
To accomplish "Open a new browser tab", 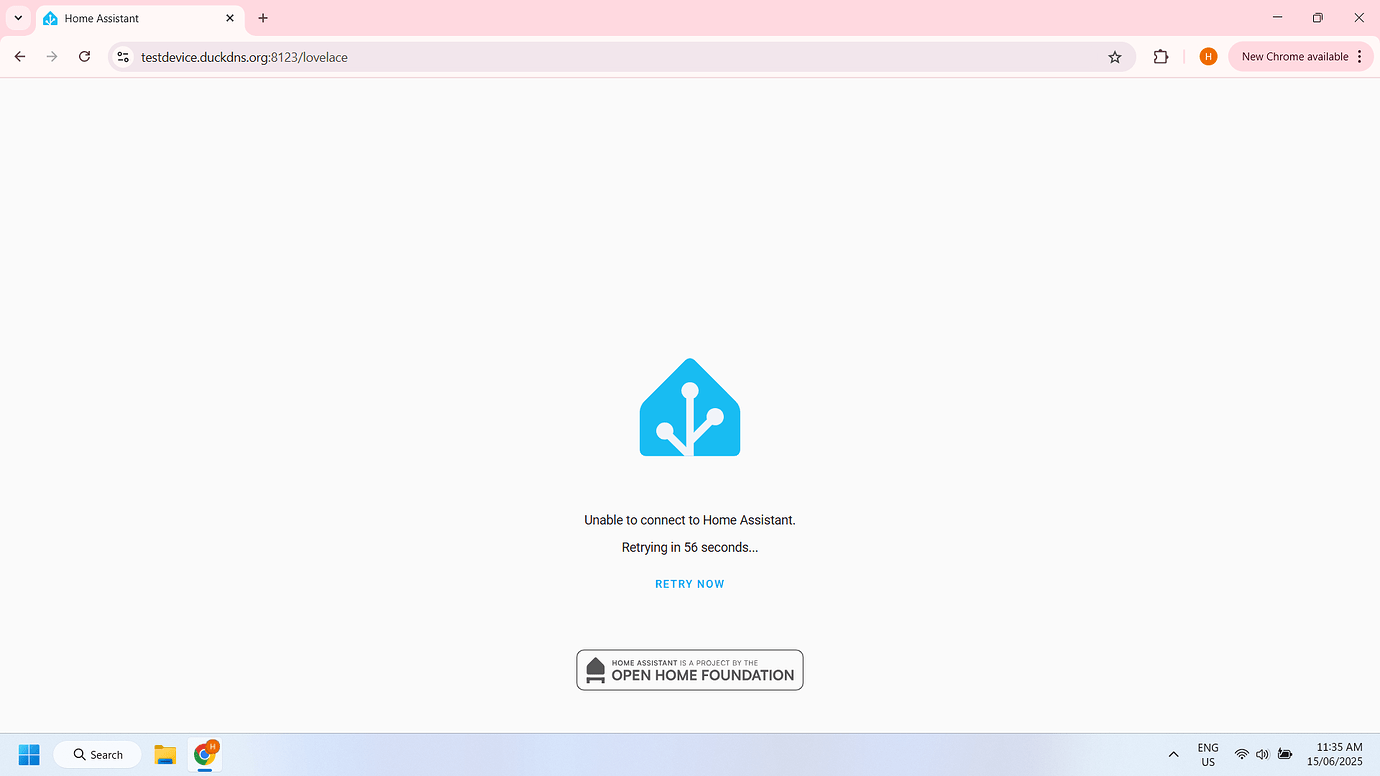I will (x=262, y=18).
